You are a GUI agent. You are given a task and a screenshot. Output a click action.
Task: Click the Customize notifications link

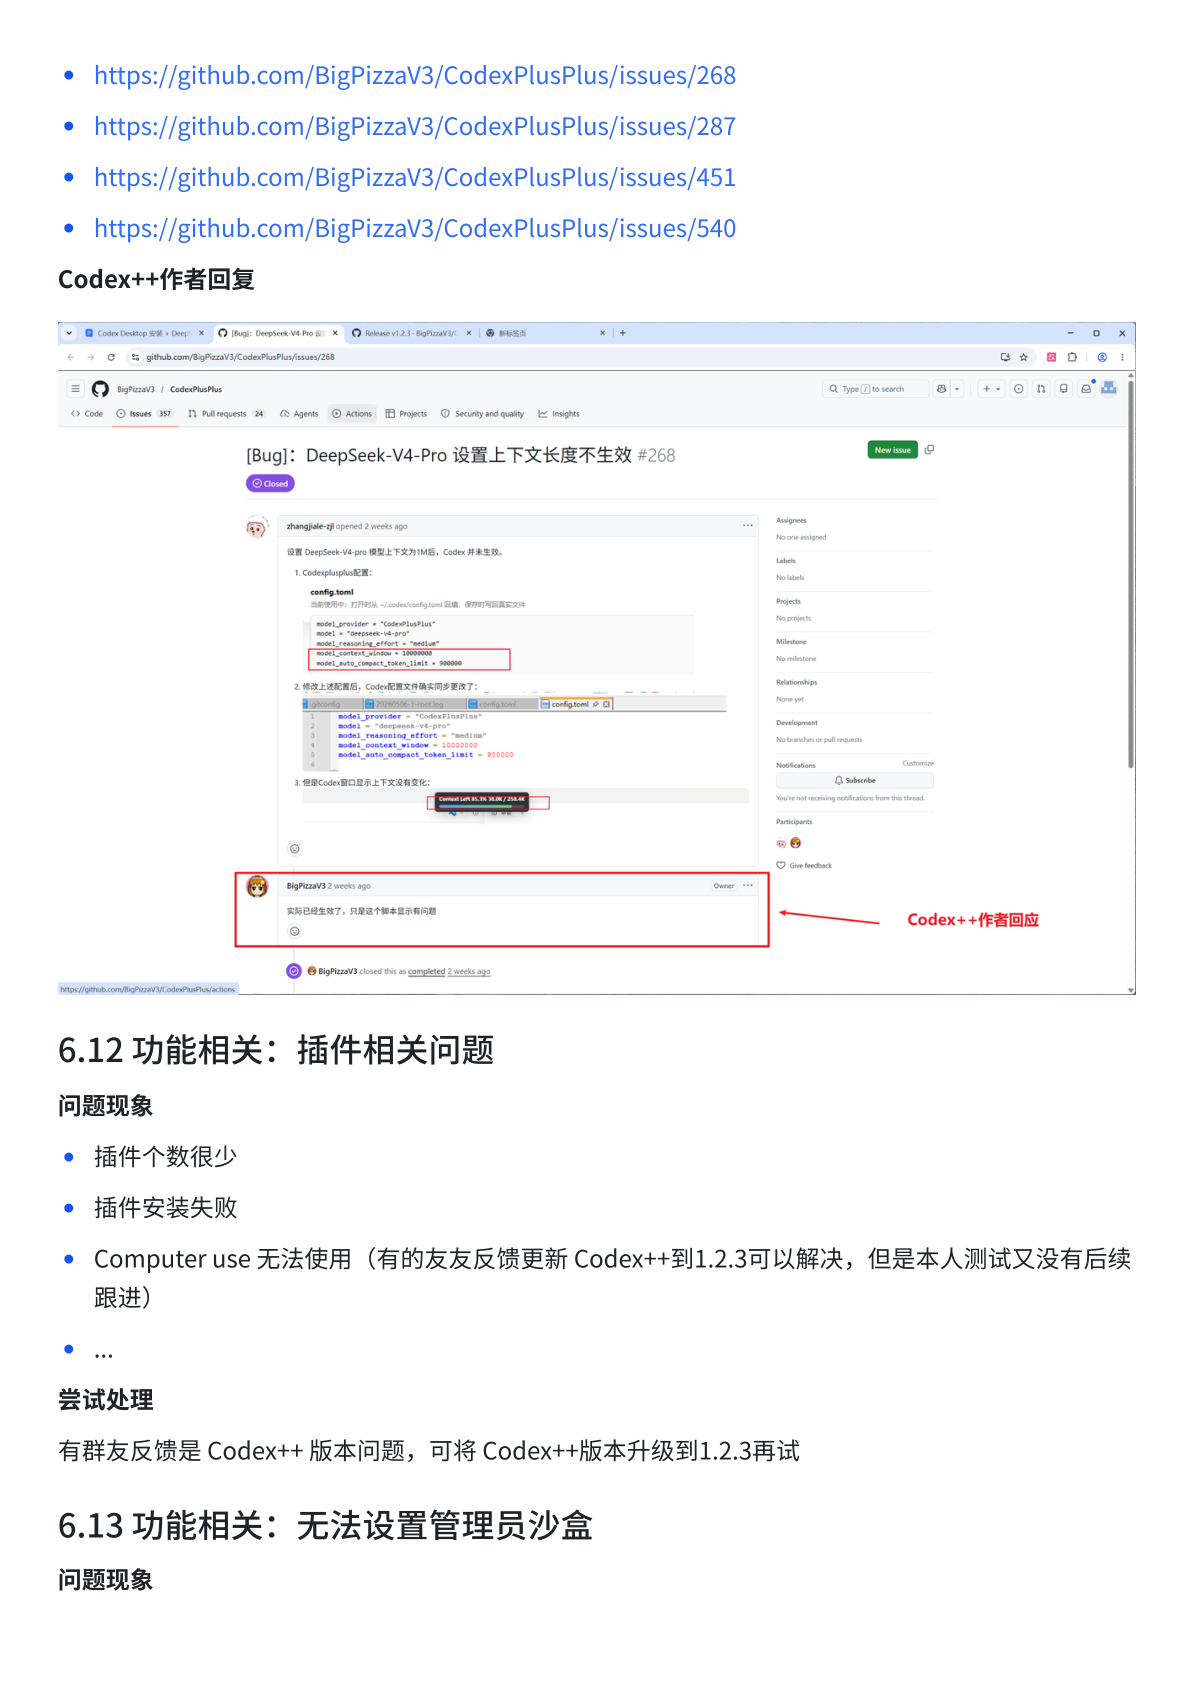(918, 764)
